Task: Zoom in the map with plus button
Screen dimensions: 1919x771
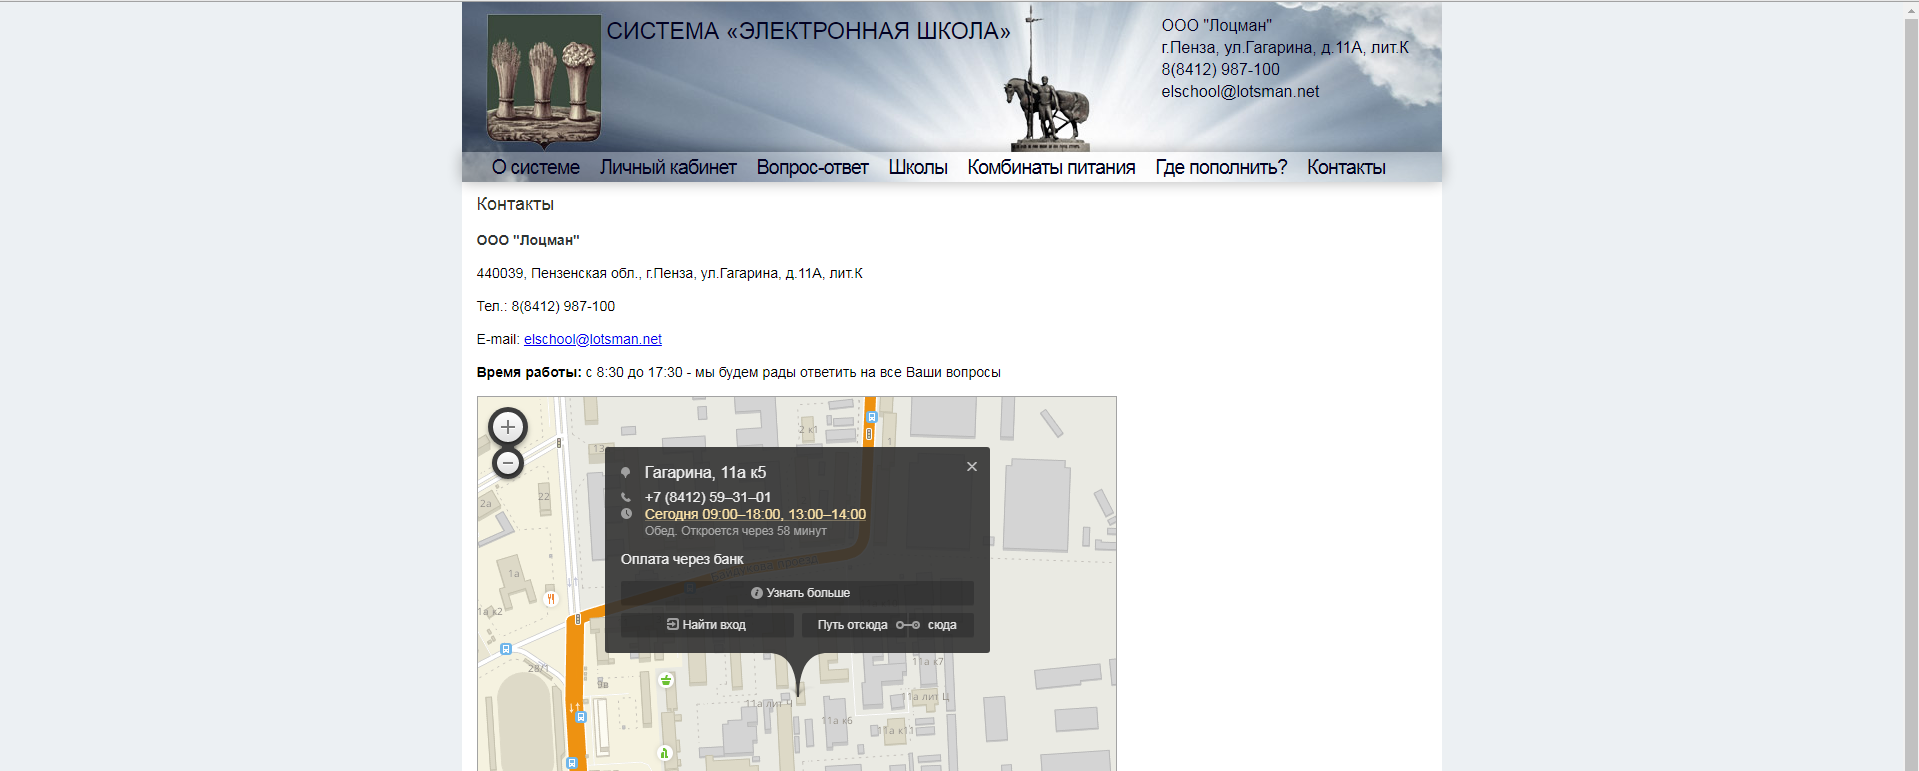Action: tap(508, 427)
